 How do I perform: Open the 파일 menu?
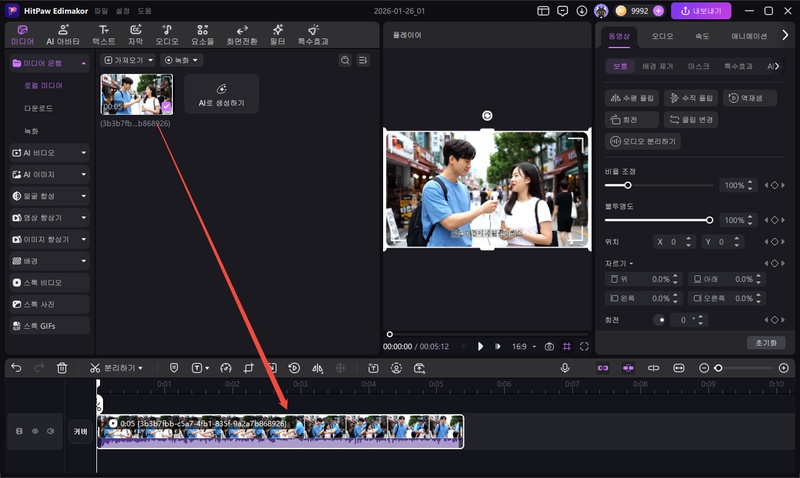coord(102,11)
